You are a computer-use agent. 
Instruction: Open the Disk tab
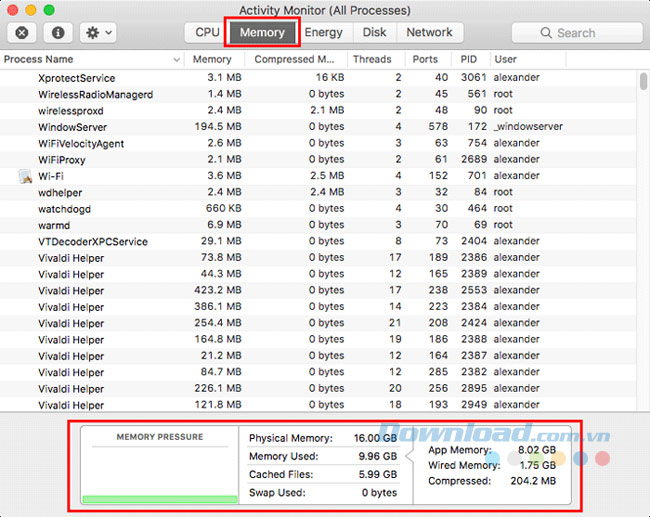click(375, 32)
